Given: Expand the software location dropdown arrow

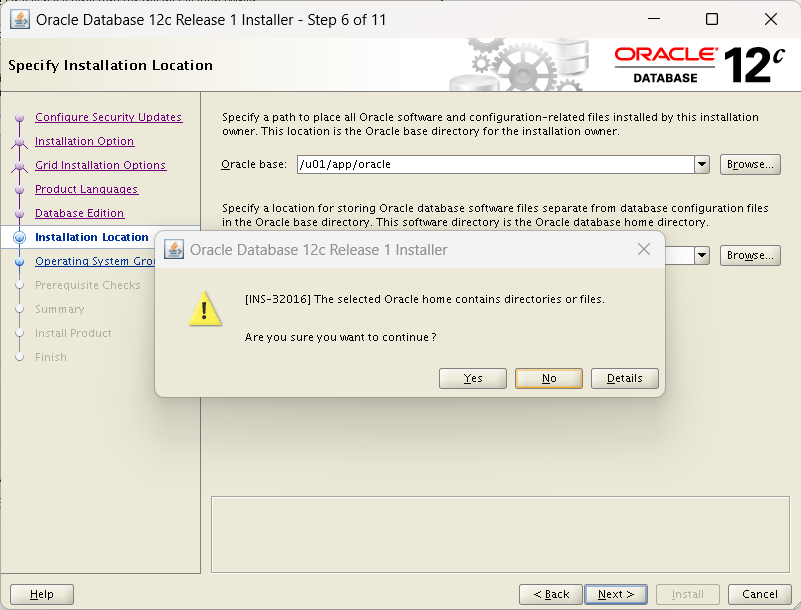Looking at the screenshot, I should click(x=702, y=255).
